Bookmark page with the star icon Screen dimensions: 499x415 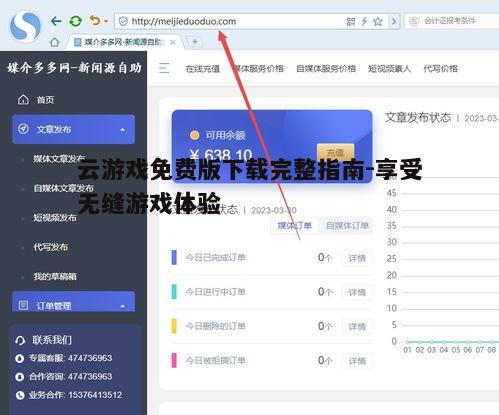[x=378, y=22]
